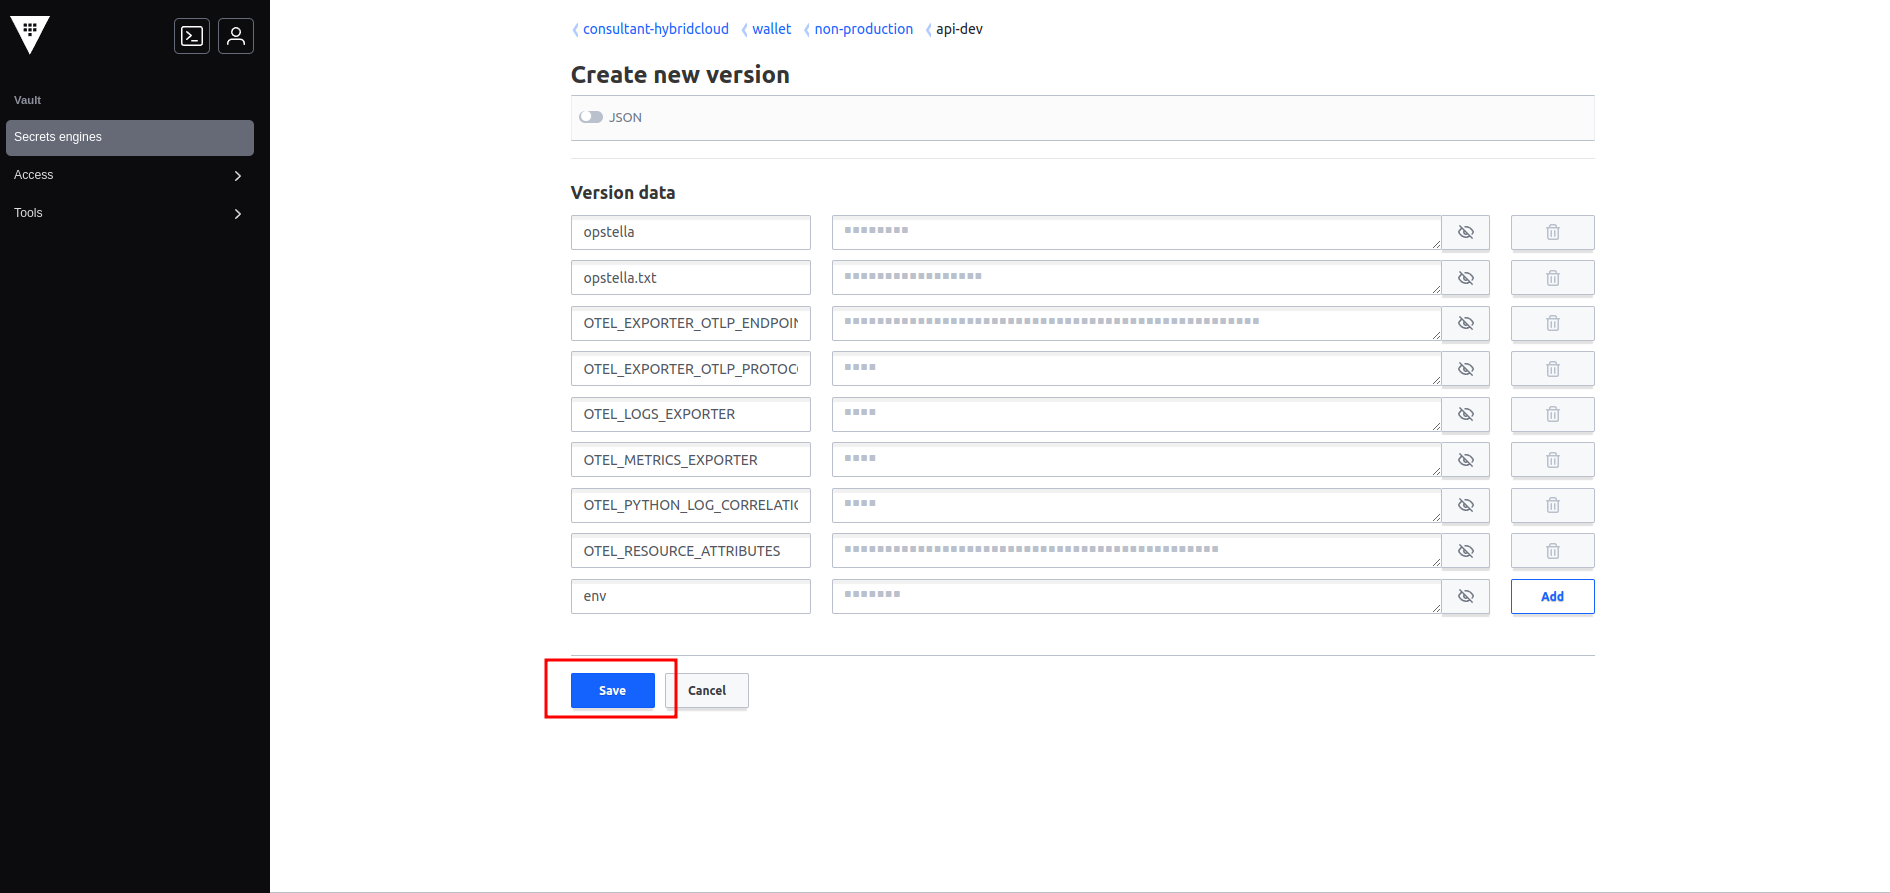Focus the OTEL_PYTHON_LOG_CORRELATION value field
The image size is (1890, 893).
(1137, 505)
